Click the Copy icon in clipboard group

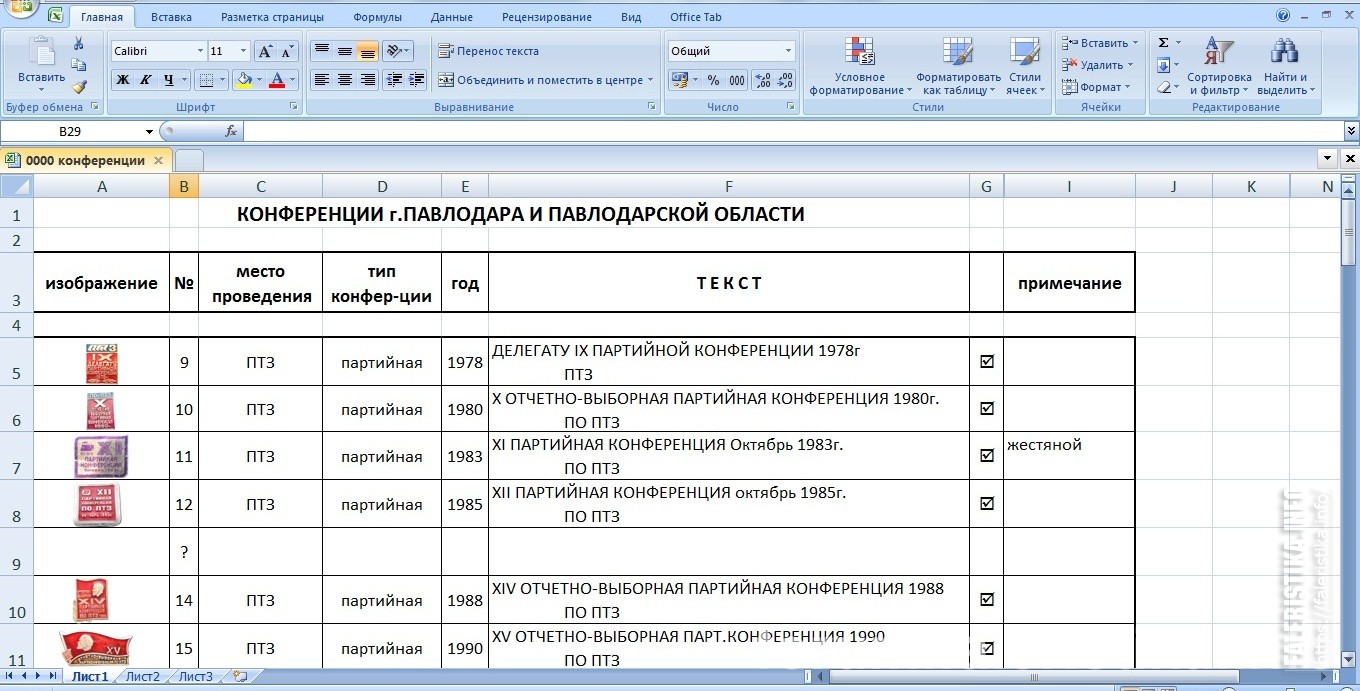(x=79, y=65)
